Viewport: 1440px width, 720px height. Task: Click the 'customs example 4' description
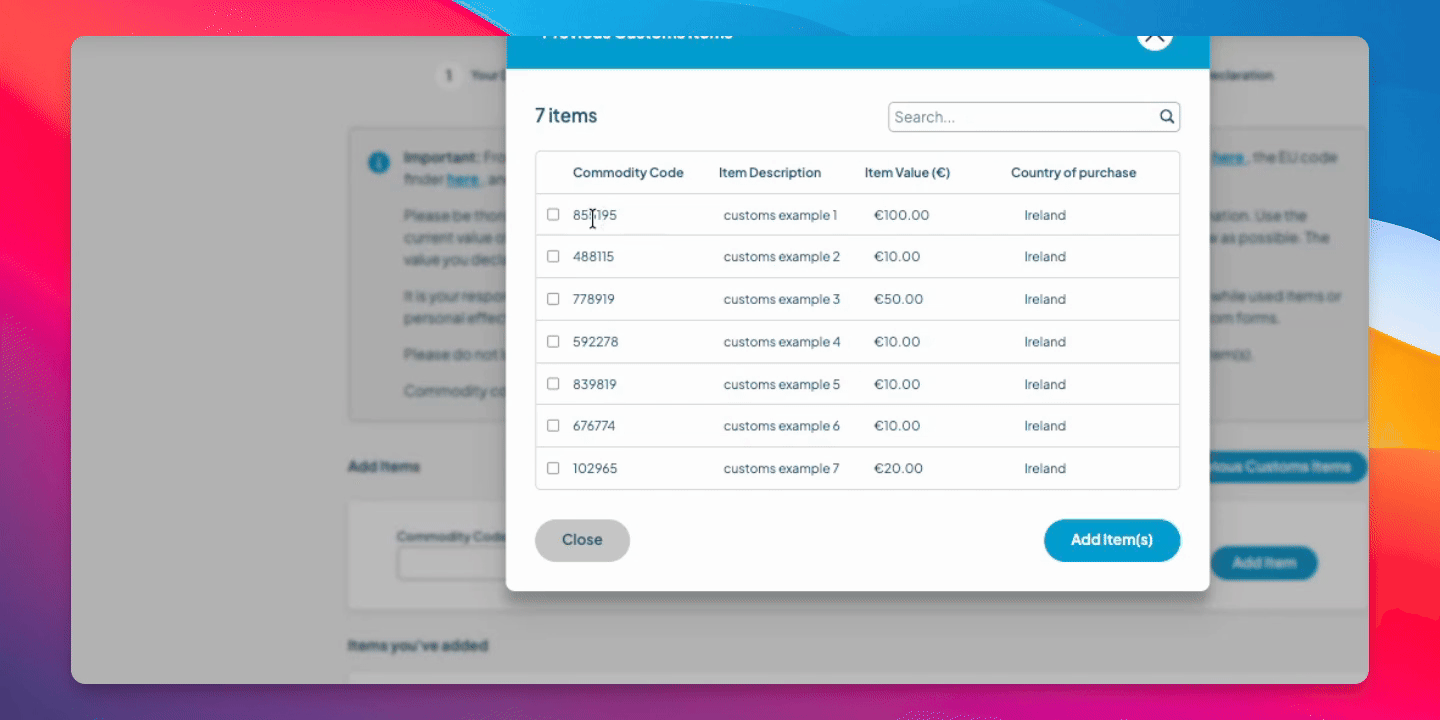point(782,342)
